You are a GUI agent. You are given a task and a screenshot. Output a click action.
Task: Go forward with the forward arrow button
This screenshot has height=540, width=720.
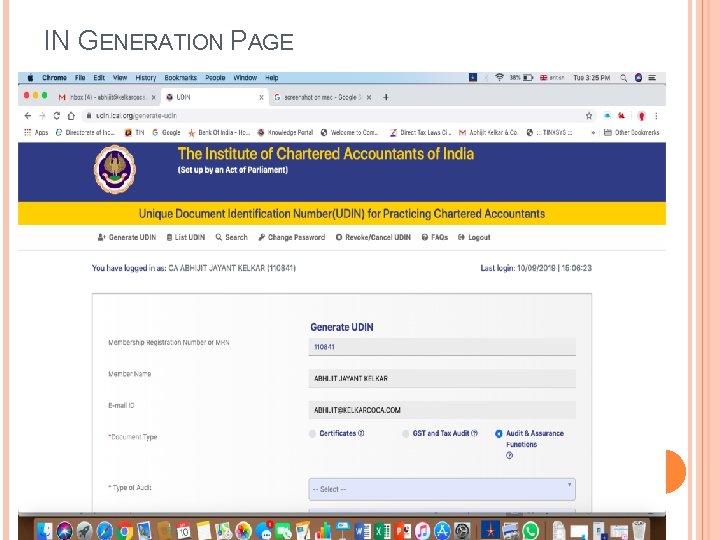pyautogui.click(x=42, y=116)
